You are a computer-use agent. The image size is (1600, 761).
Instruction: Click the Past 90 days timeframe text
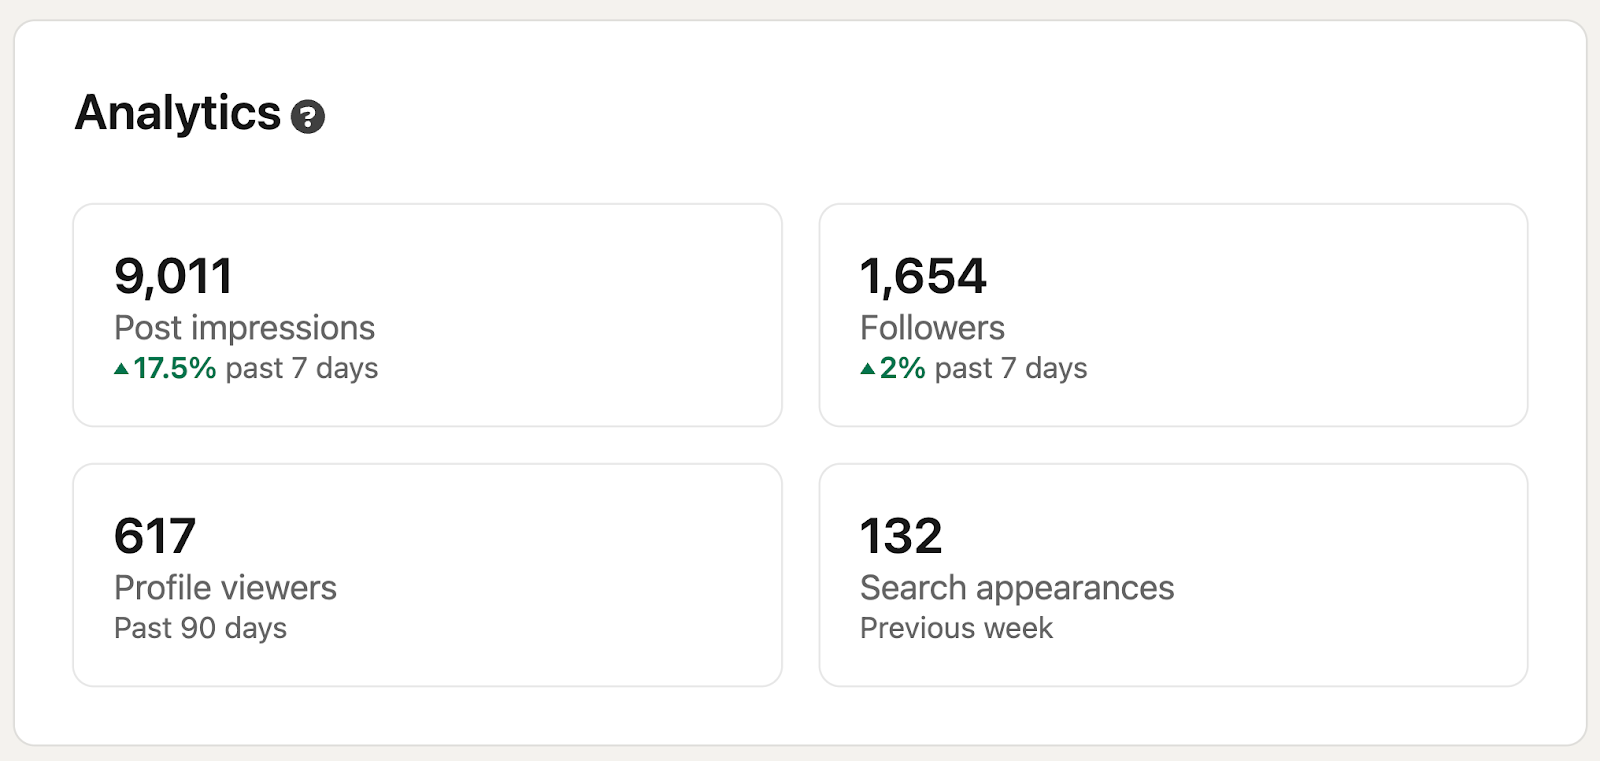coord(200,628)
